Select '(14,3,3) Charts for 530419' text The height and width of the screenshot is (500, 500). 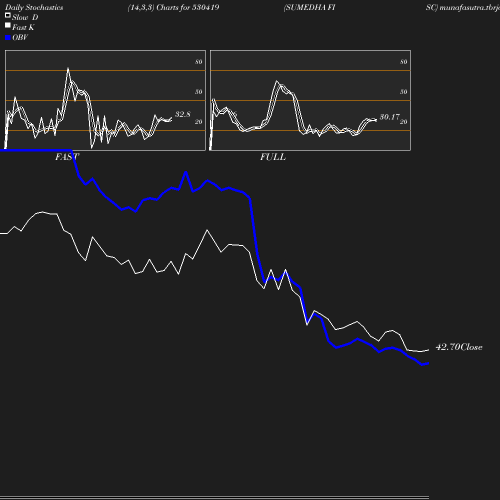(x=173, y=8)
